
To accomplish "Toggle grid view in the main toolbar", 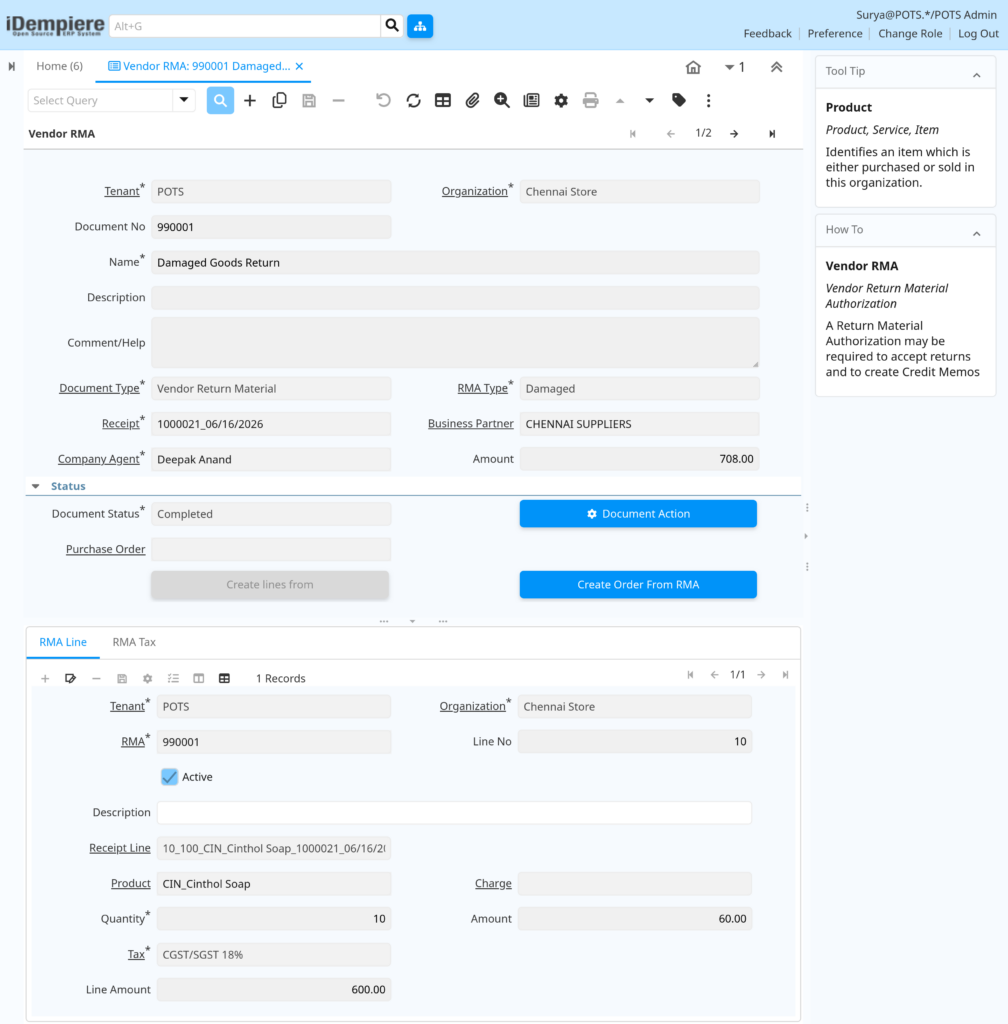I will pyautogui.click(x=443, y=101).
